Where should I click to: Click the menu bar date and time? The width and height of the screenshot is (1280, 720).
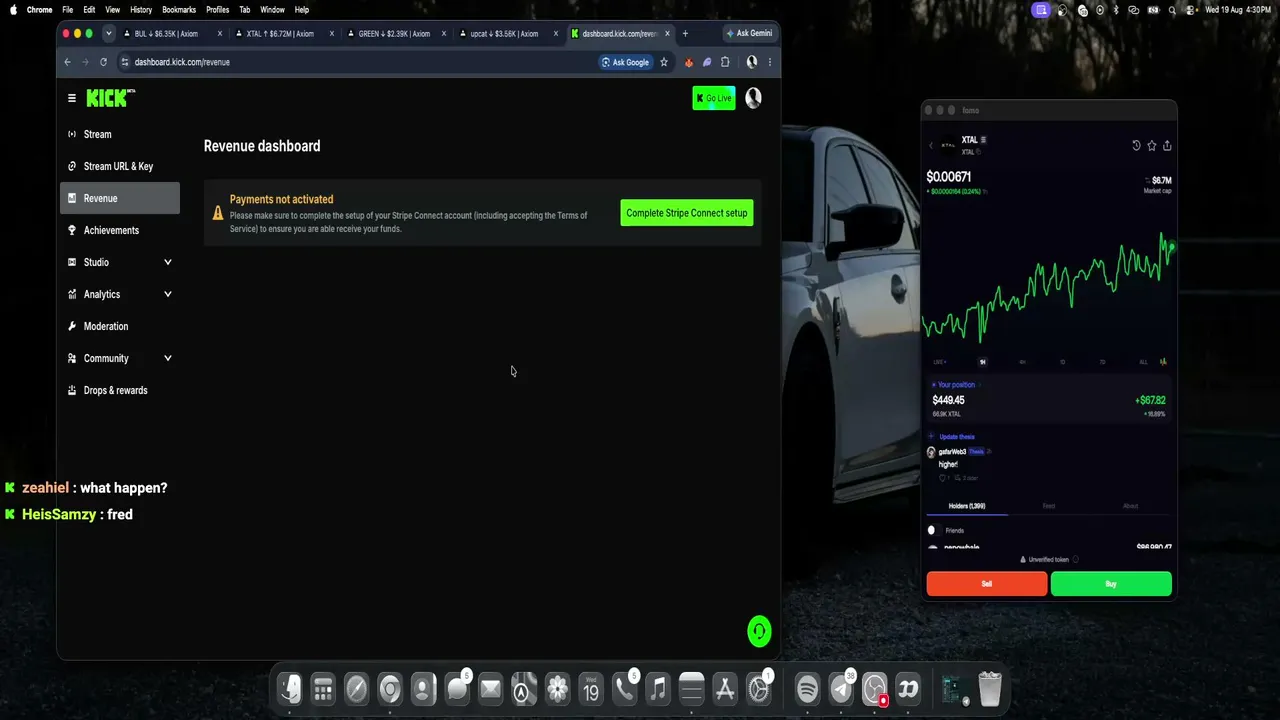[x=1237, y=10]
